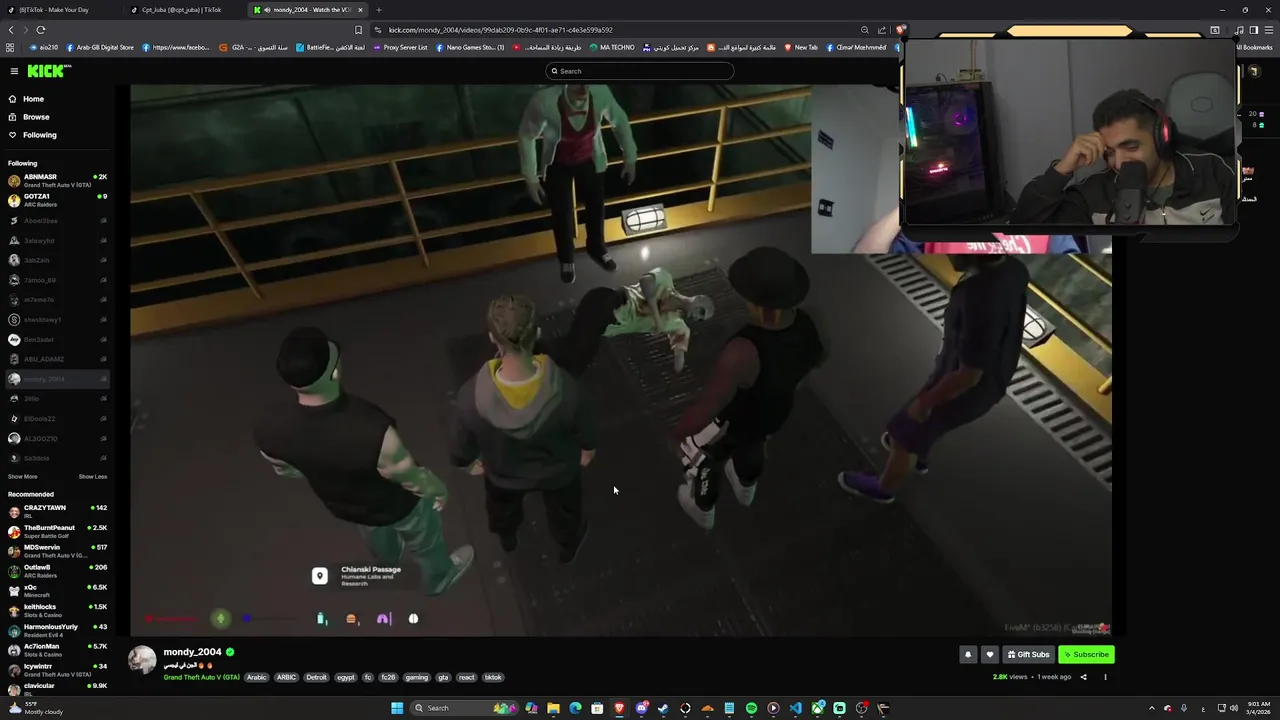Open ABNMASR channel in Following list

coord(57,180)
